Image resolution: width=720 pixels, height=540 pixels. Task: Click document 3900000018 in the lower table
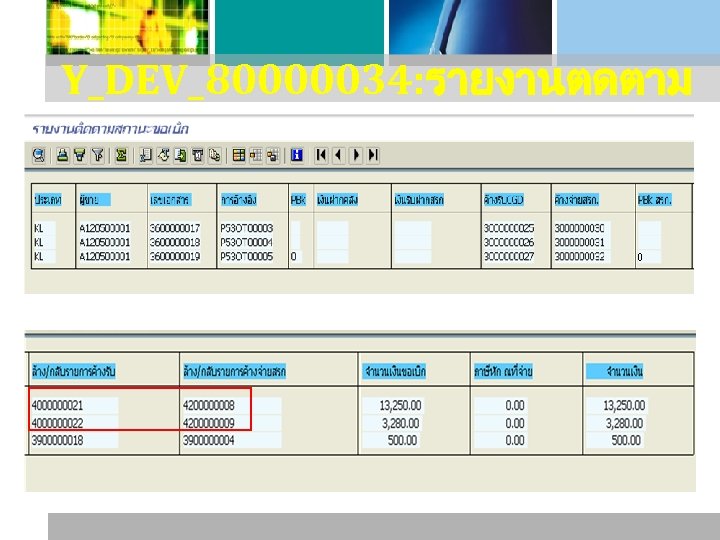click(x=57, y=440)
